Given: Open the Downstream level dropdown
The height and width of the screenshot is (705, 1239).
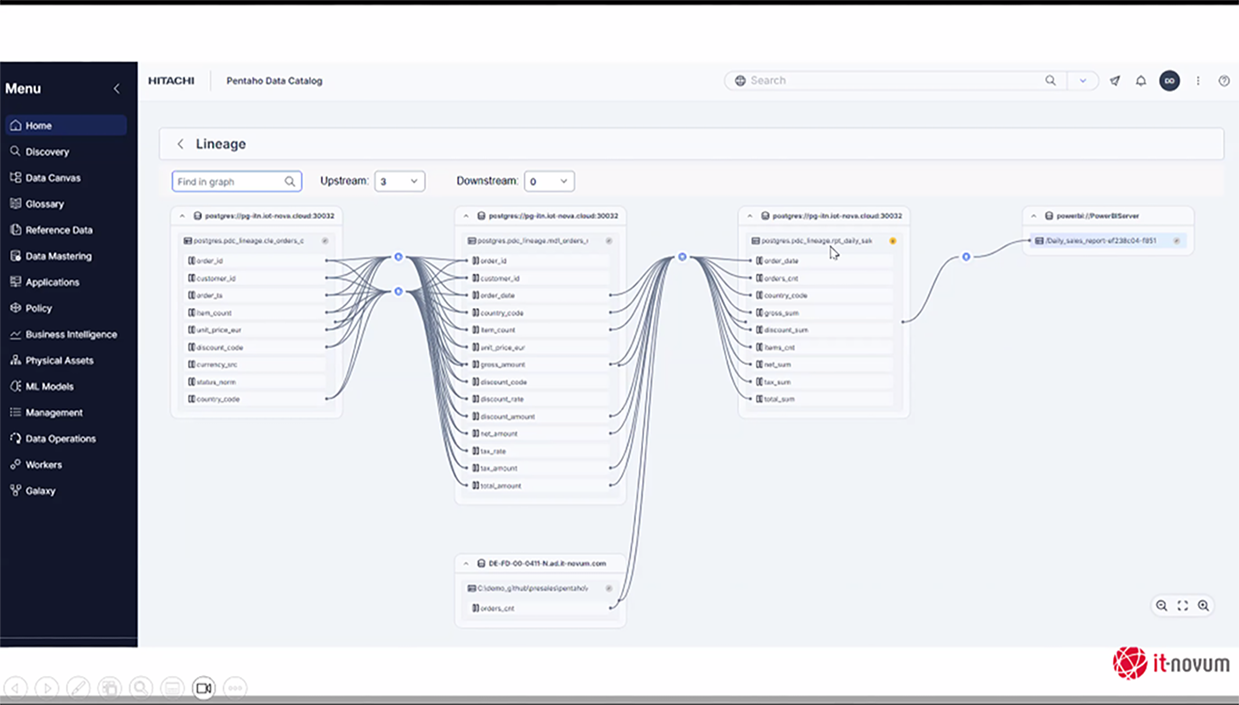Looking at the screenshot, I should (x=549, y=181).
